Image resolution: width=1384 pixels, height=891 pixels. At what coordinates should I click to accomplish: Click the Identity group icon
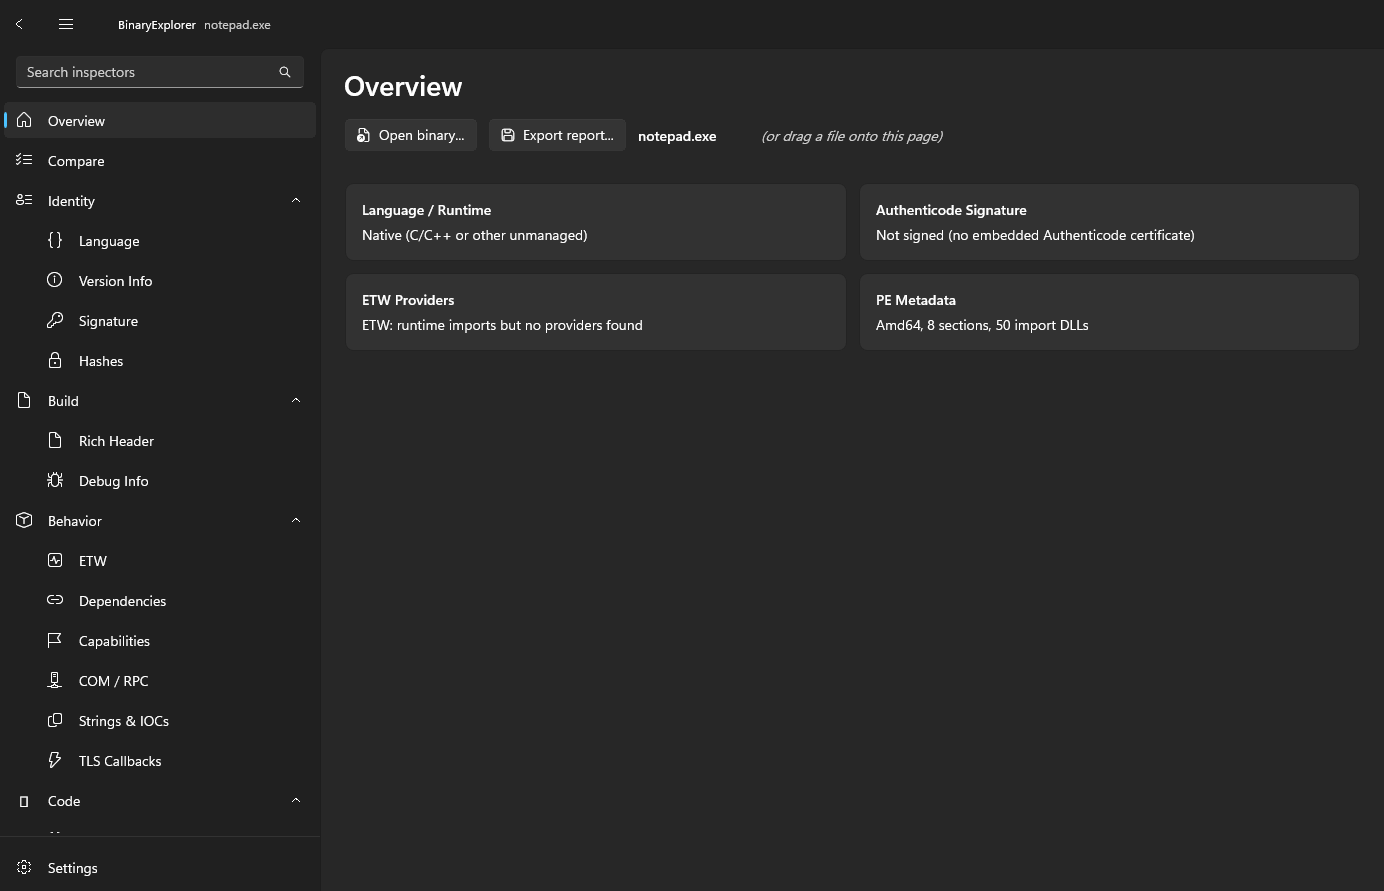tap(24, 200)
